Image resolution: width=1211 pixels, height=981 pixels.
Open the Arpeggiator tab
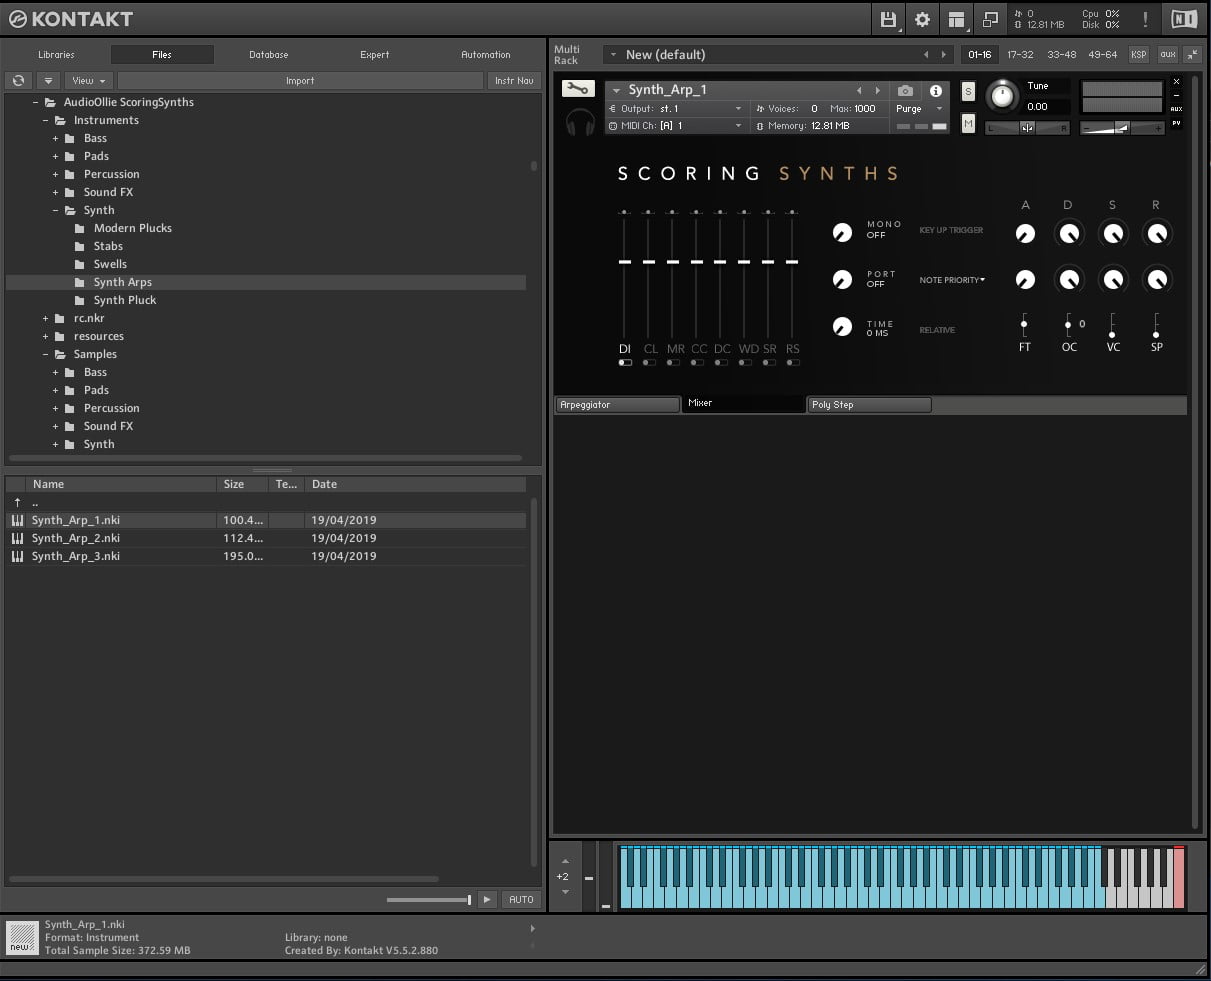617,405
